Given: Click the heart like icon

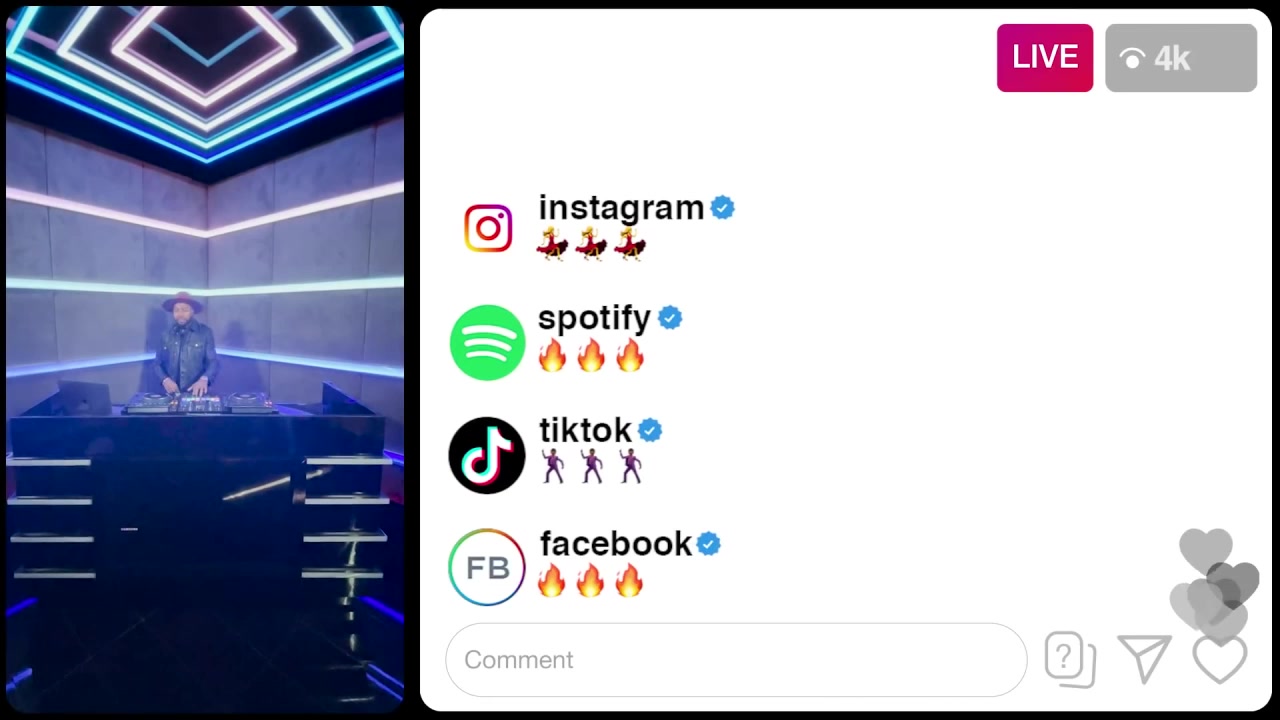Looking at the screenshot, I should pyautogui.click(x=1220, y=659).
